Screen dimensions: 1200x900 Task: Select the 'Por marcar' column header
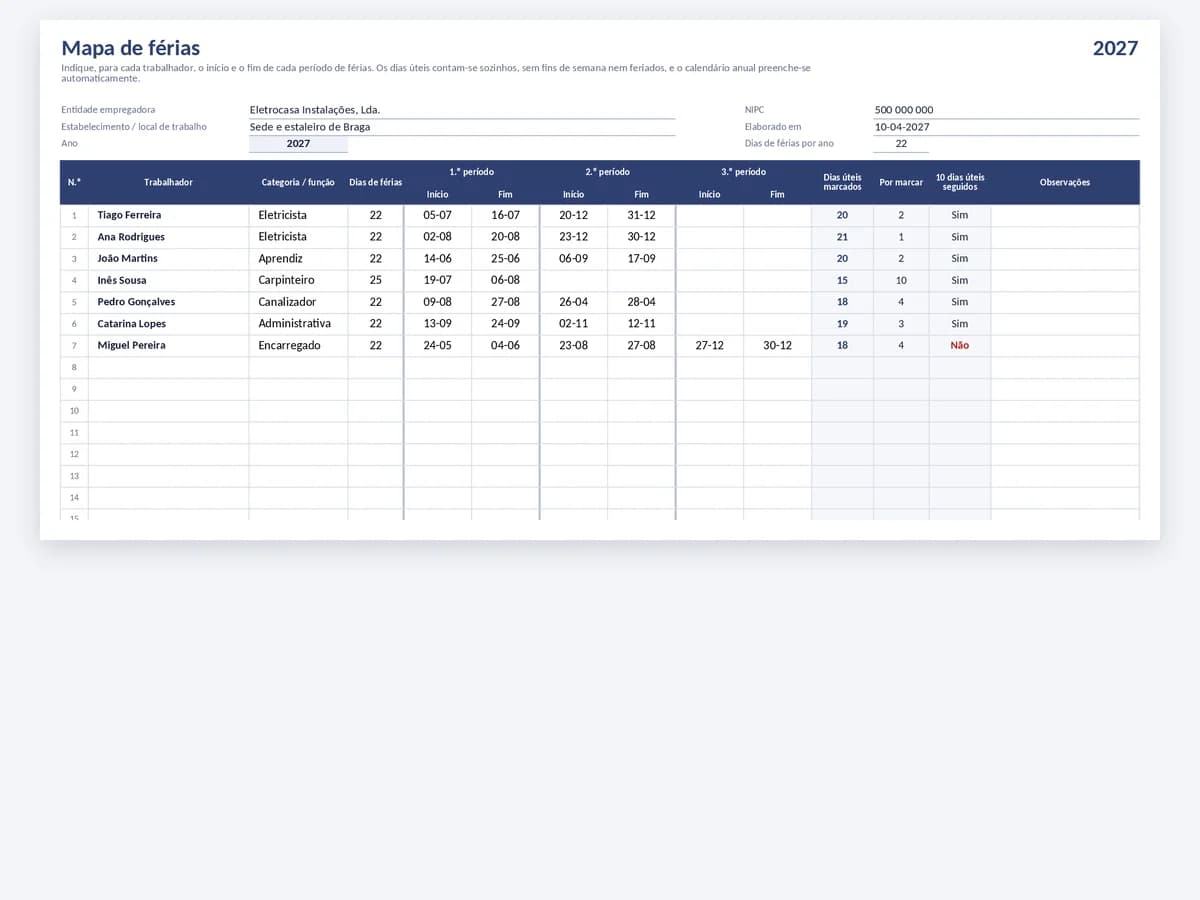[901, 182]
